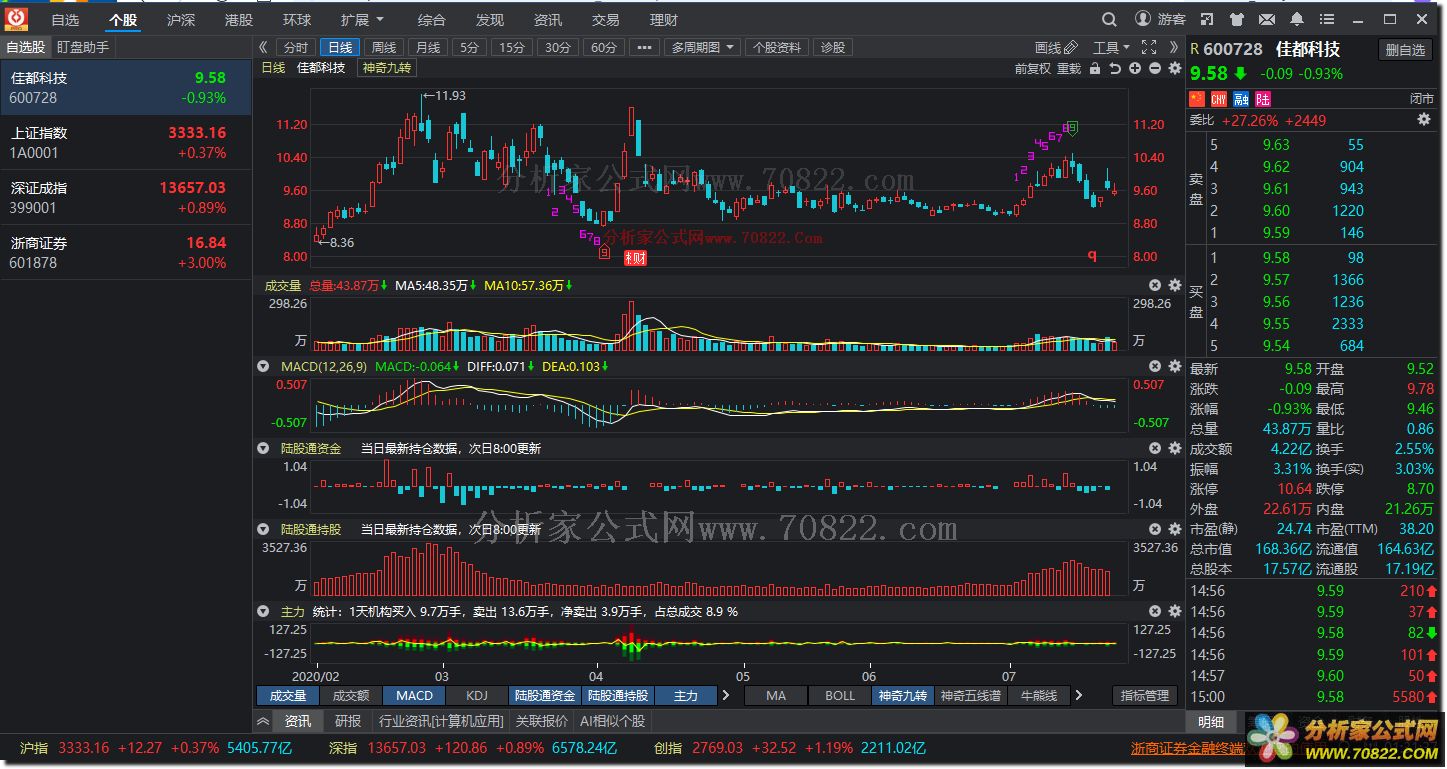The image size is (1447, 769).
Task: Collapse right panel with double chevron
Action: click(x=1172, y=47)
